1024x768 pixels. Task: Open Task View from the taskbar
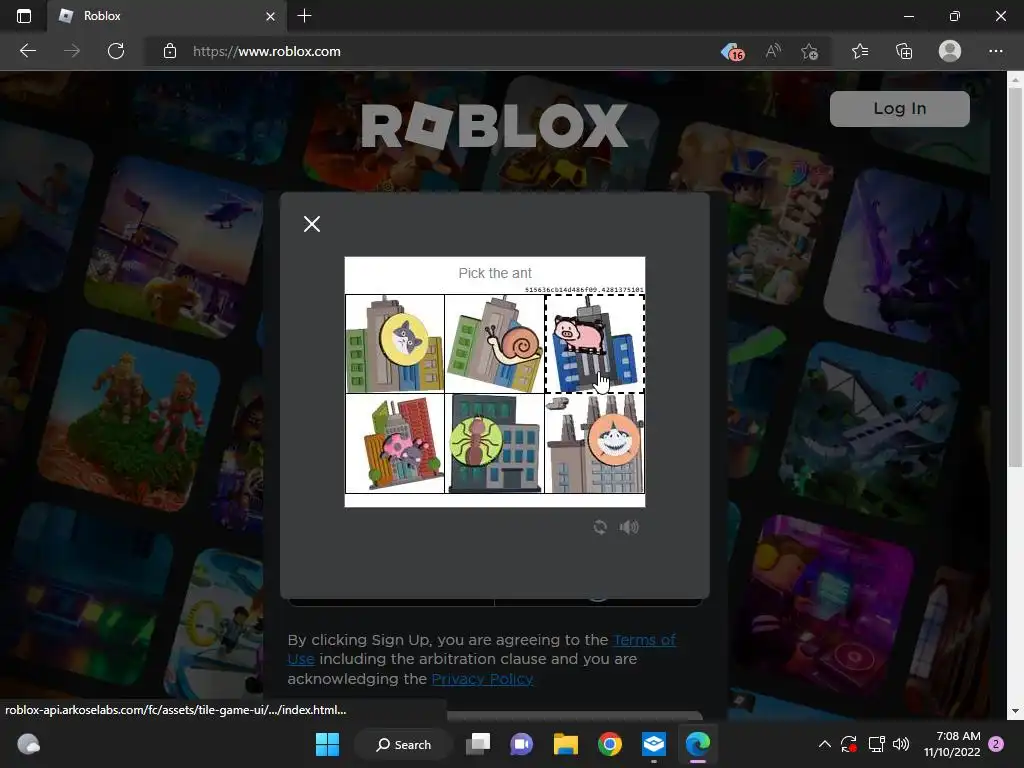478,744
